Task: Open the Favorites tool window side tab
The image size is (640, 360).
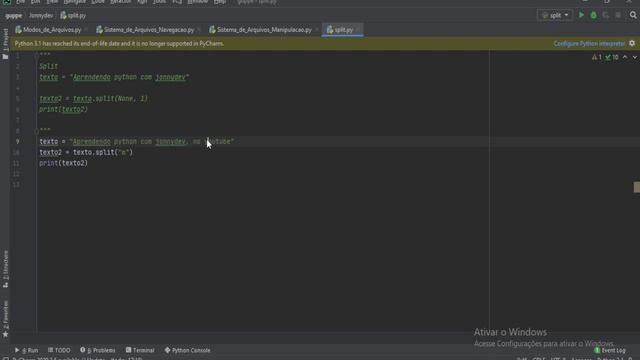Action: (x=5, y=319)
